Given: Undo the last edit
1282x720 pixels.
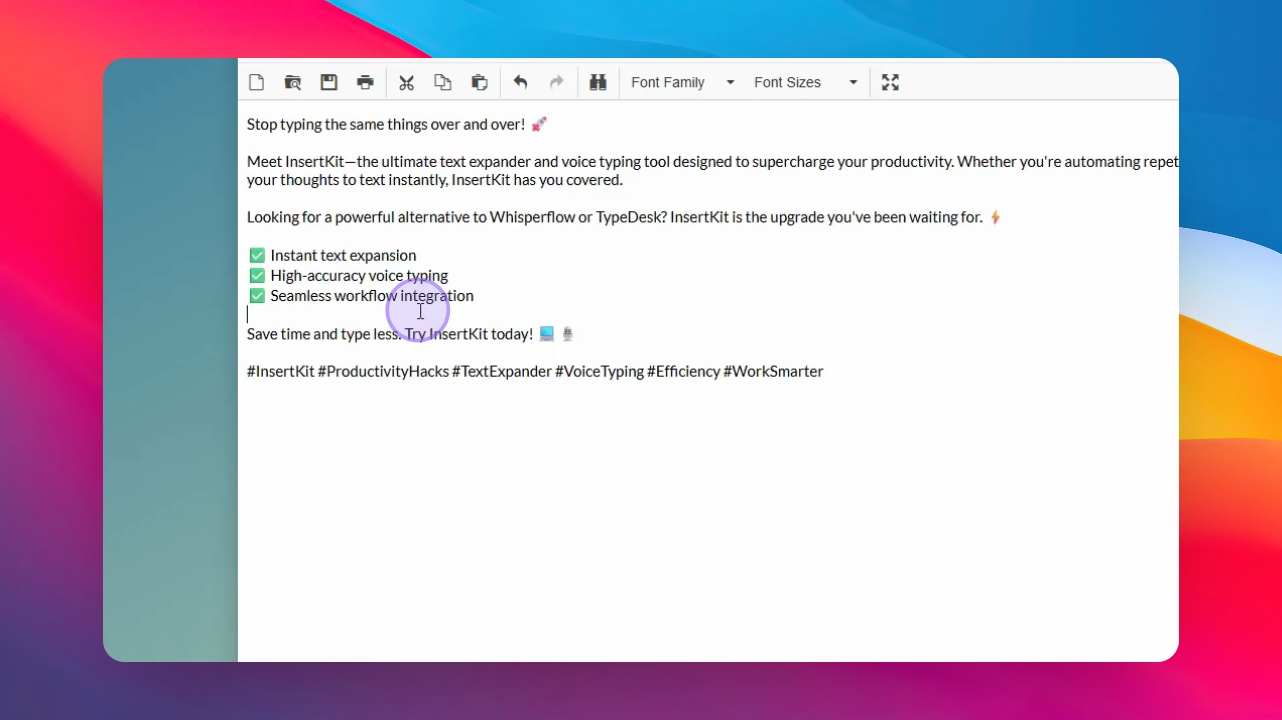Looking at the screenshot, I should (x=520, y=82).
